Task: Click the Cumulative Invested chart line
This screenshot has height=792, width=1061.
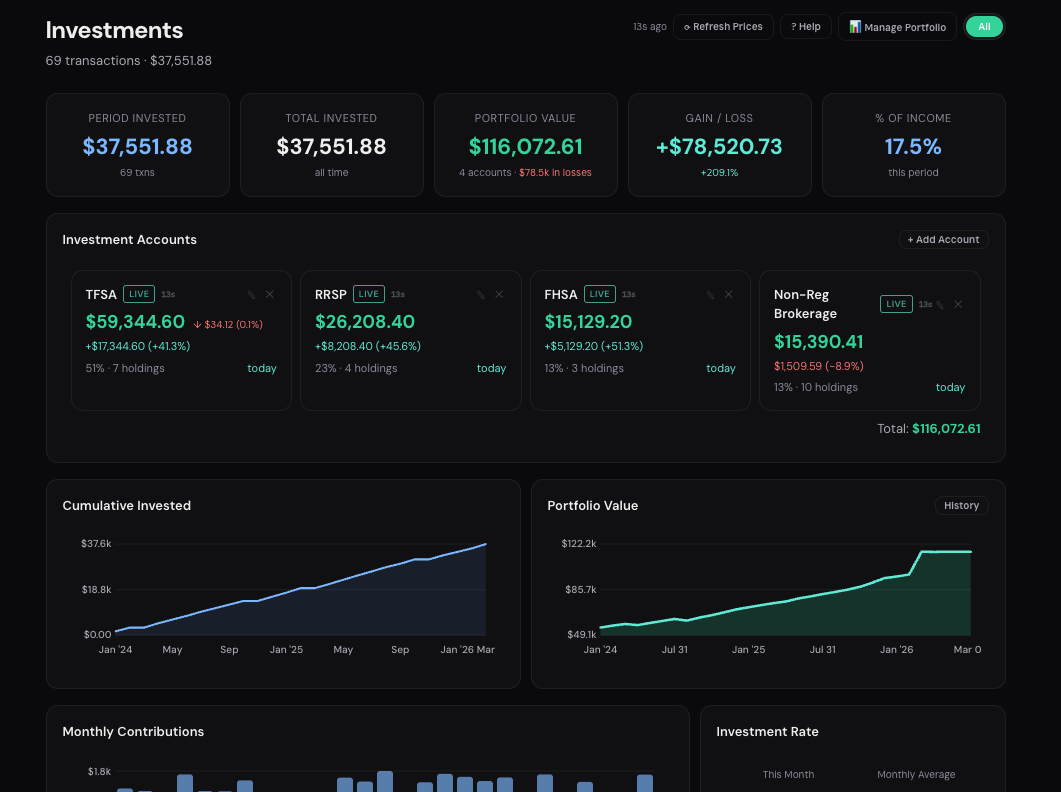Action: pyautogui.click(x=301, y=588)
